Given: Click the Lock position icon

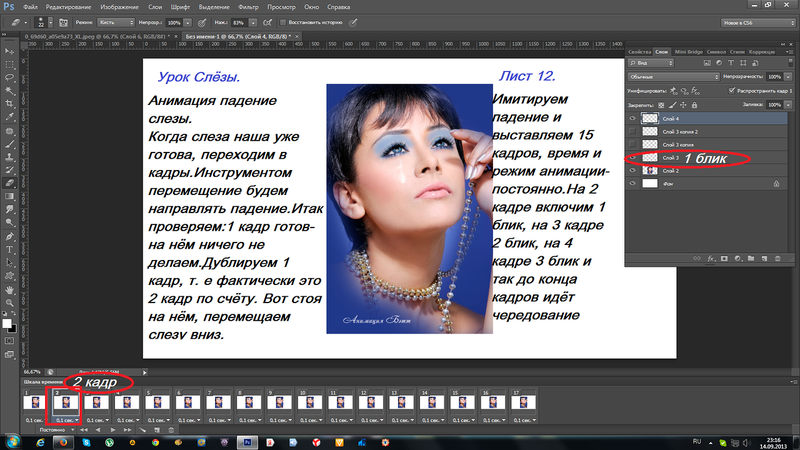Looking at the screenshot, I should 683,105.
